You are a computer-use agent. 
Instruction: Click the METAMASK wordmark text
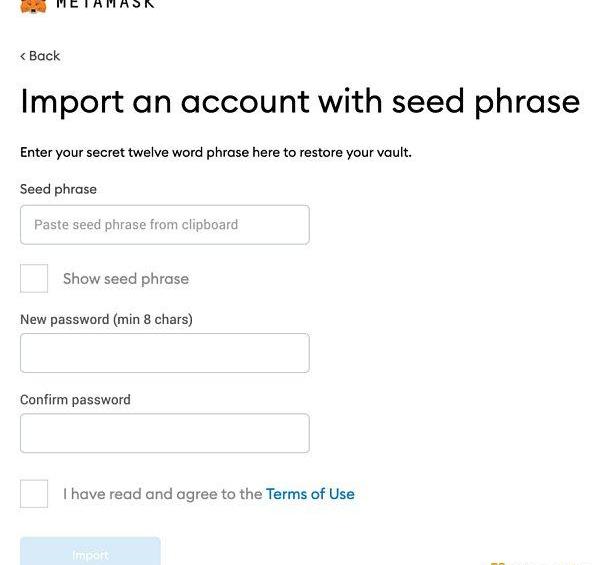coord(105,4)
